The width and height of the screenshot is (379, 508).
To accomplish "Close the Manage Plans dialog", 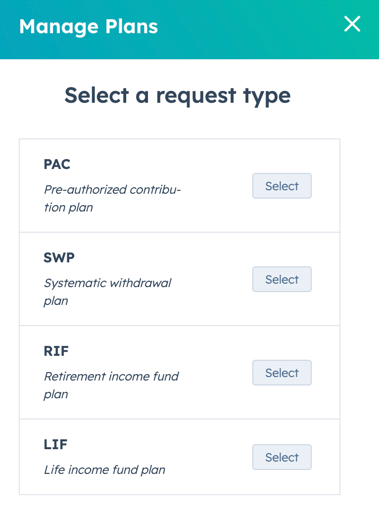I will pyautogui.click(x=352, y=24).
